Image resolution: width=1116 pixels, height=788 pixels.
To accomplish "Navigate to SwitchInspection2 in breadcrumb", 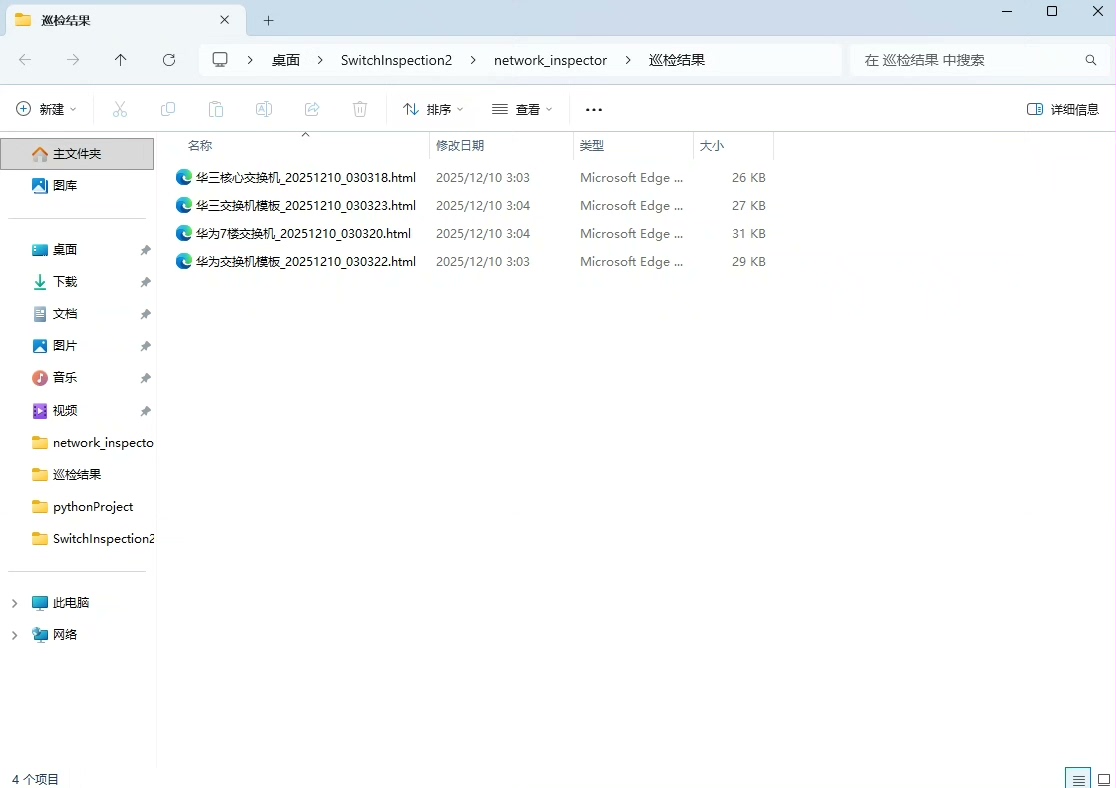I will tap(396, 60).
